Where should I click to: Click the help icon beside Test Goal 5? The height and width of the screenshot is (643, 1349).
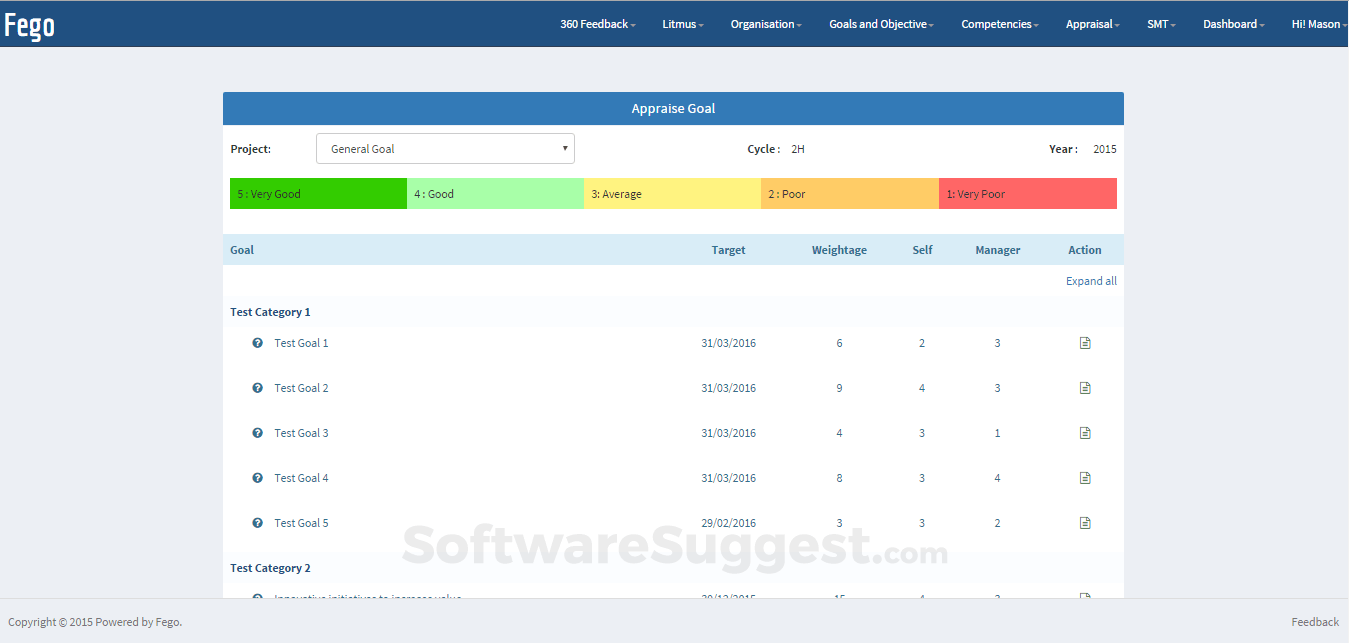click(257, 522)
